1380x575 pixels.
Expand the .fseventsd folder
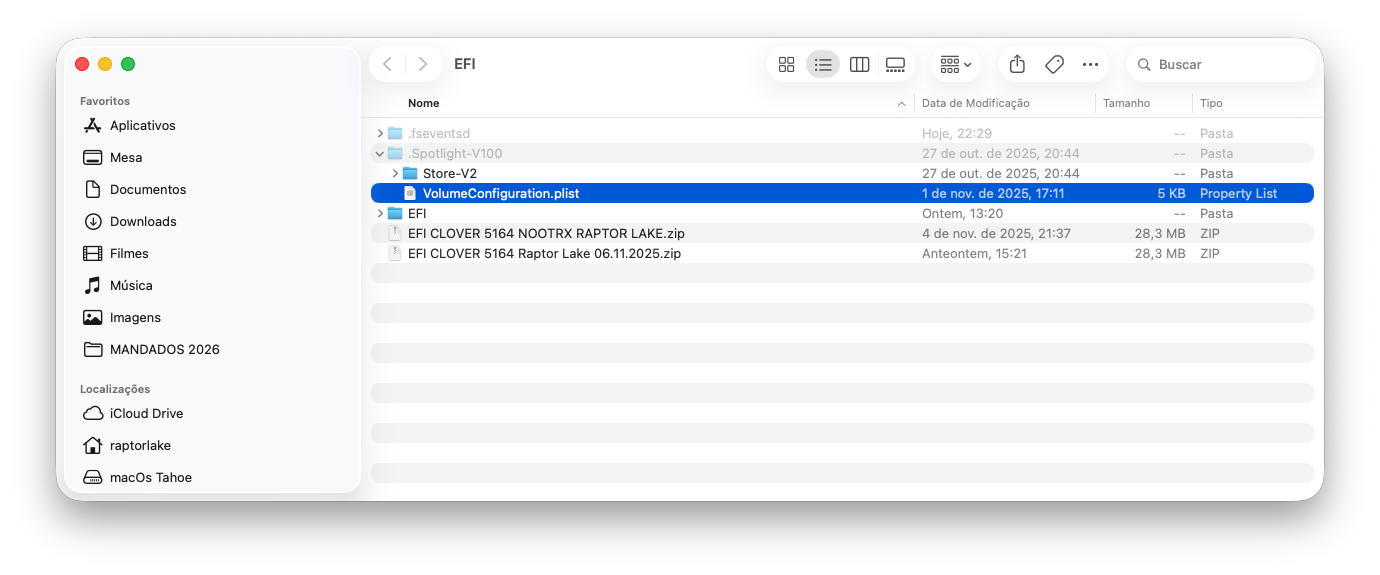pos(380,133)
